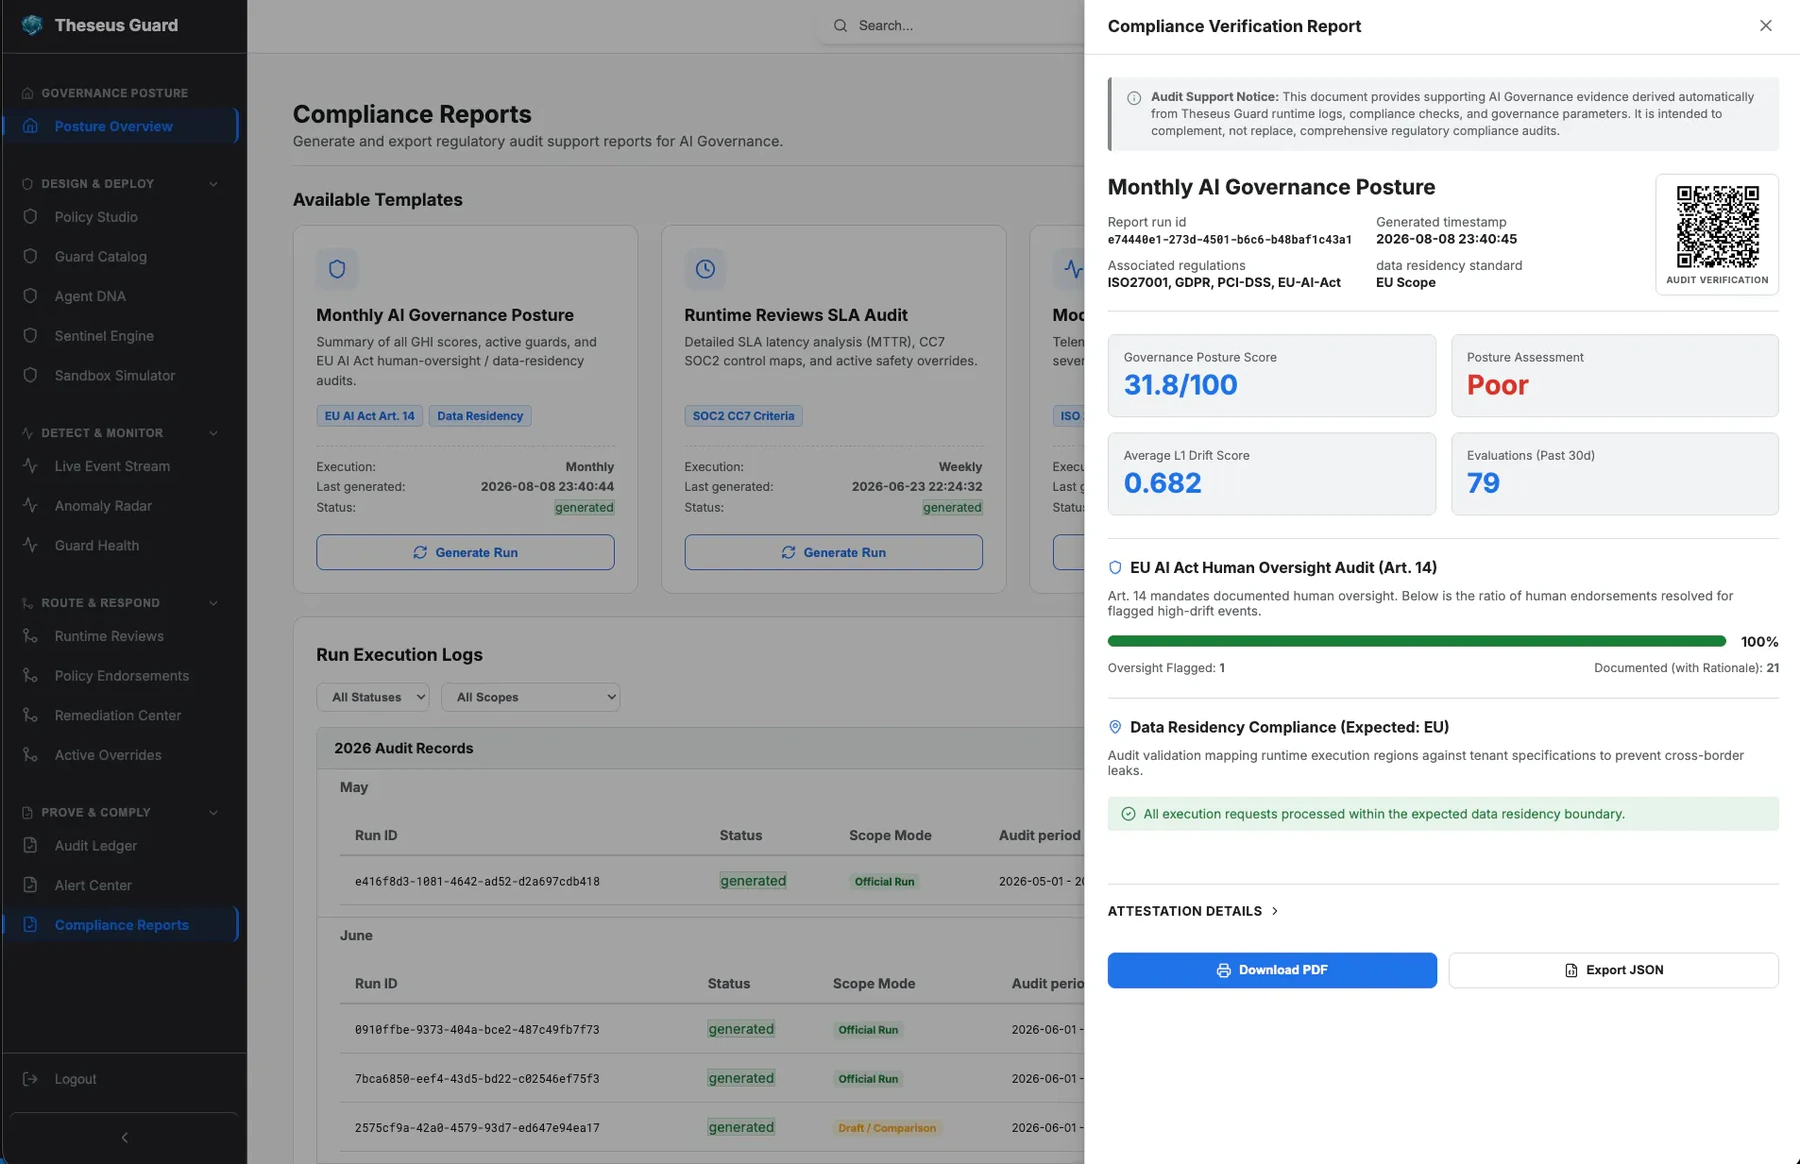Click the Theseus Guard logo icon

pos(32,25)
